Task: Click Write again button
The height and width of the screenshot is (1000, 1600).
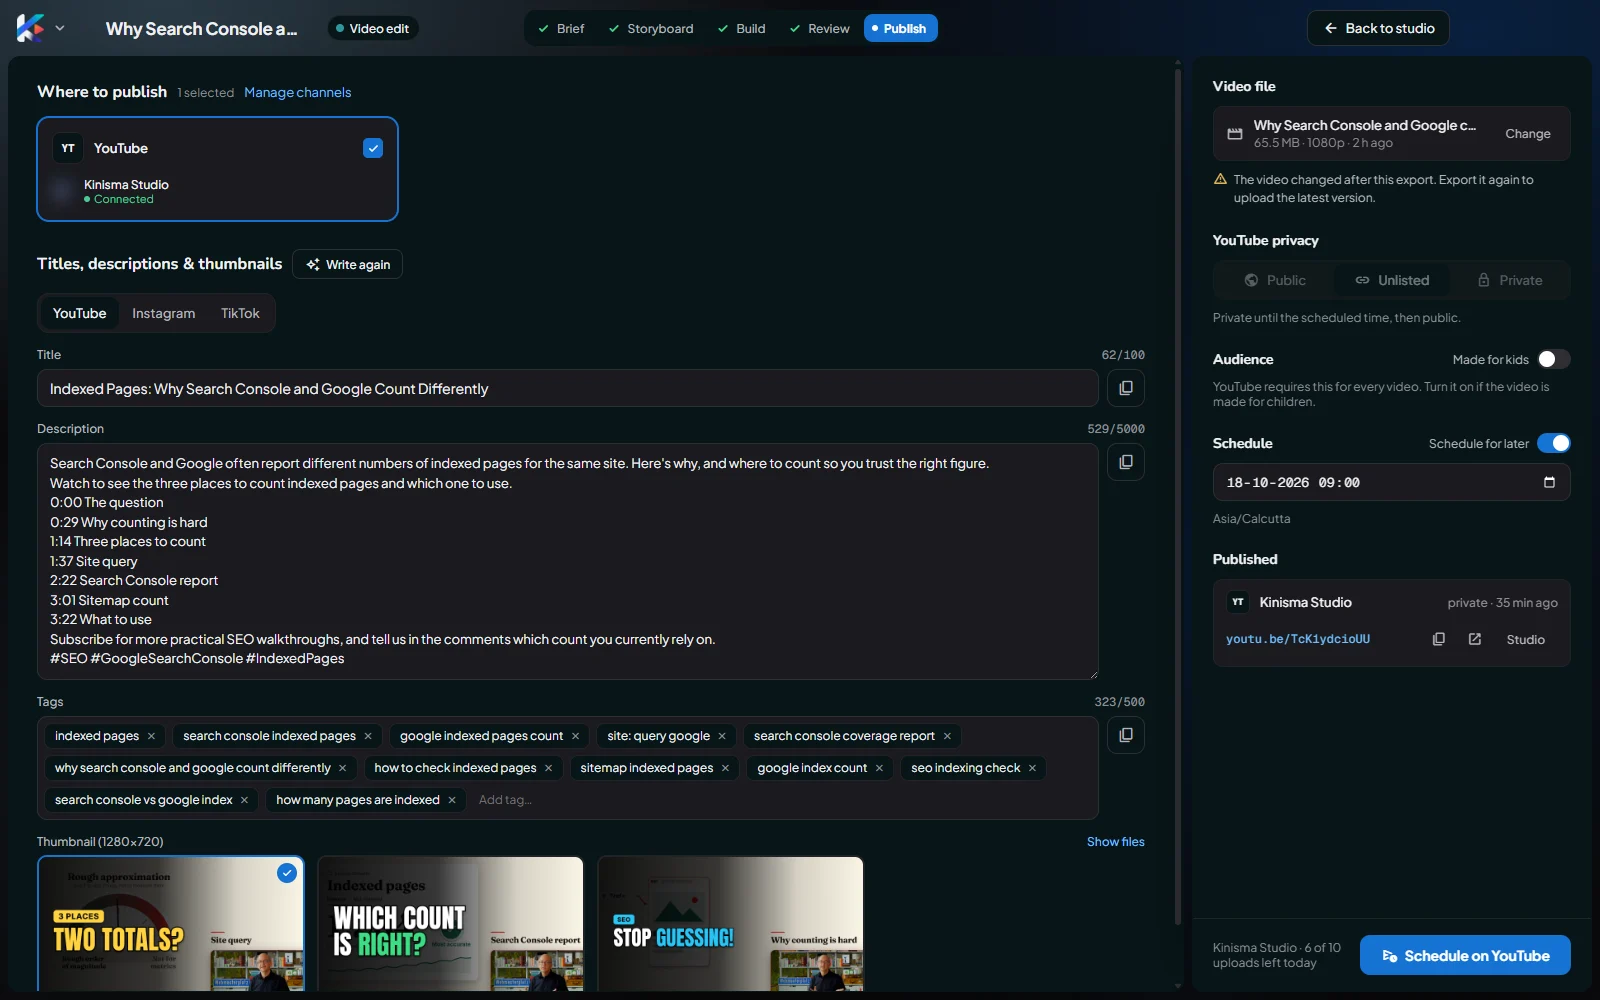Action: pos(348,264)
